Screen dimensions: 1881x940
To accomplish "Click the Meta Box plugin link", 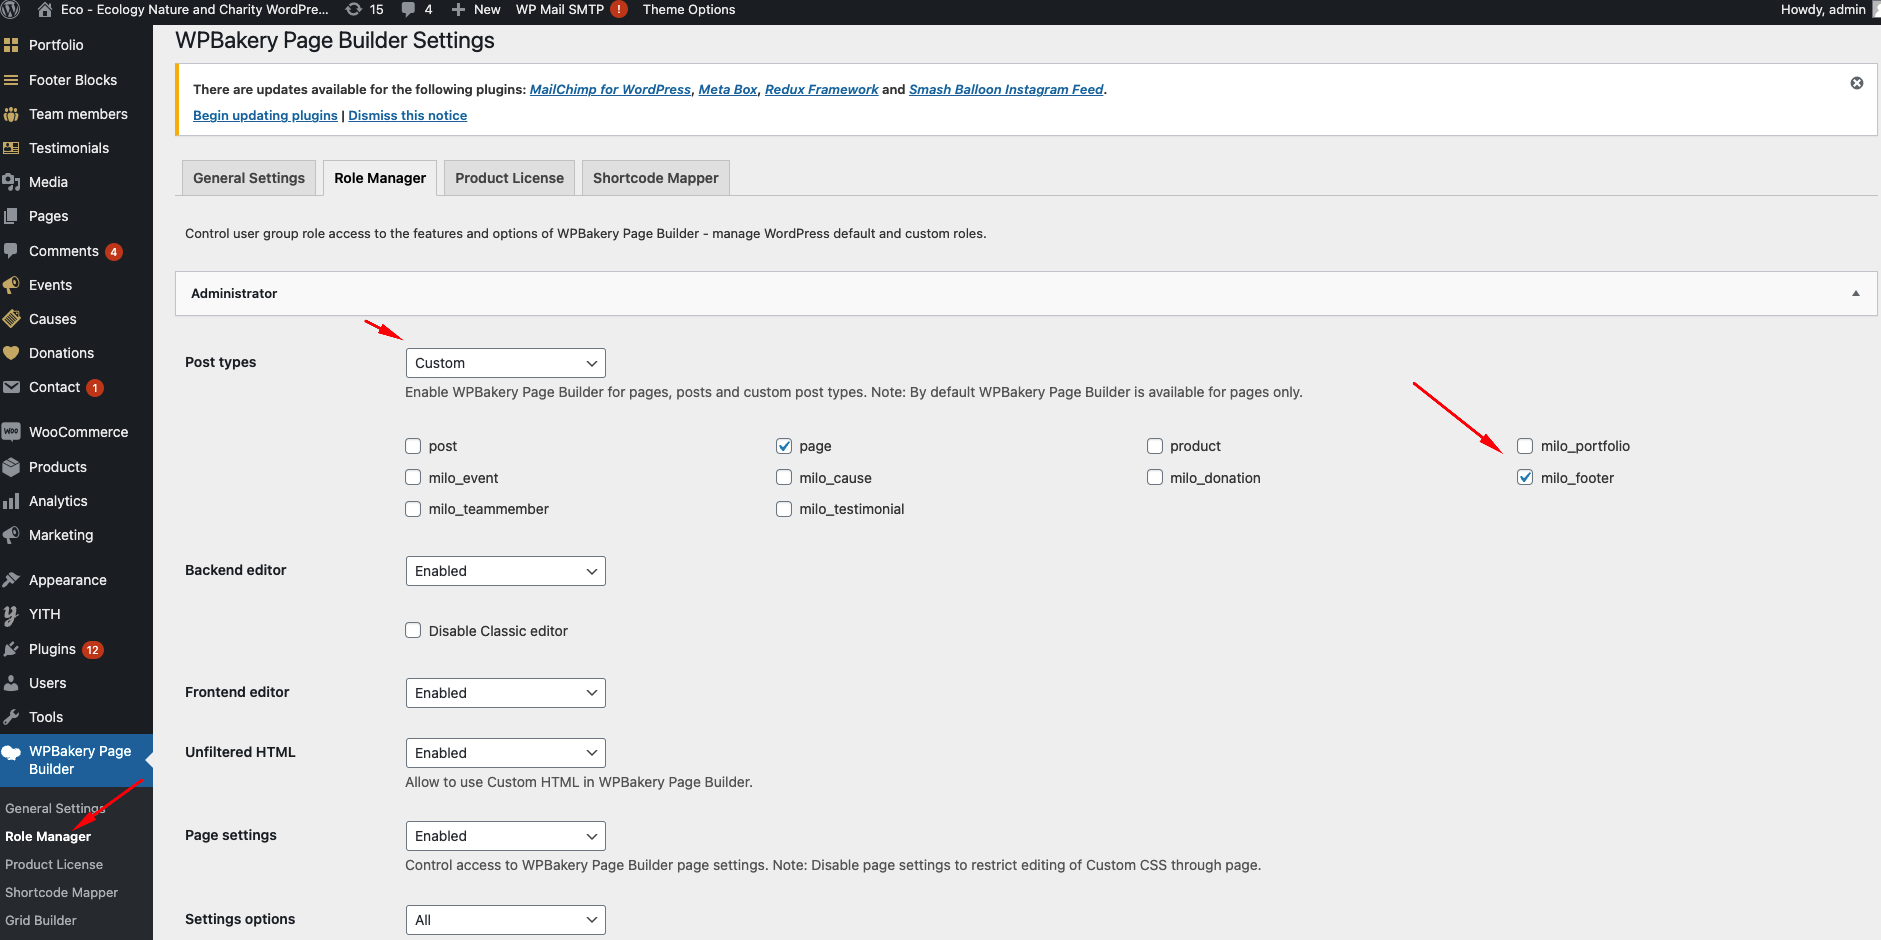I will click(x=728, y=89).
